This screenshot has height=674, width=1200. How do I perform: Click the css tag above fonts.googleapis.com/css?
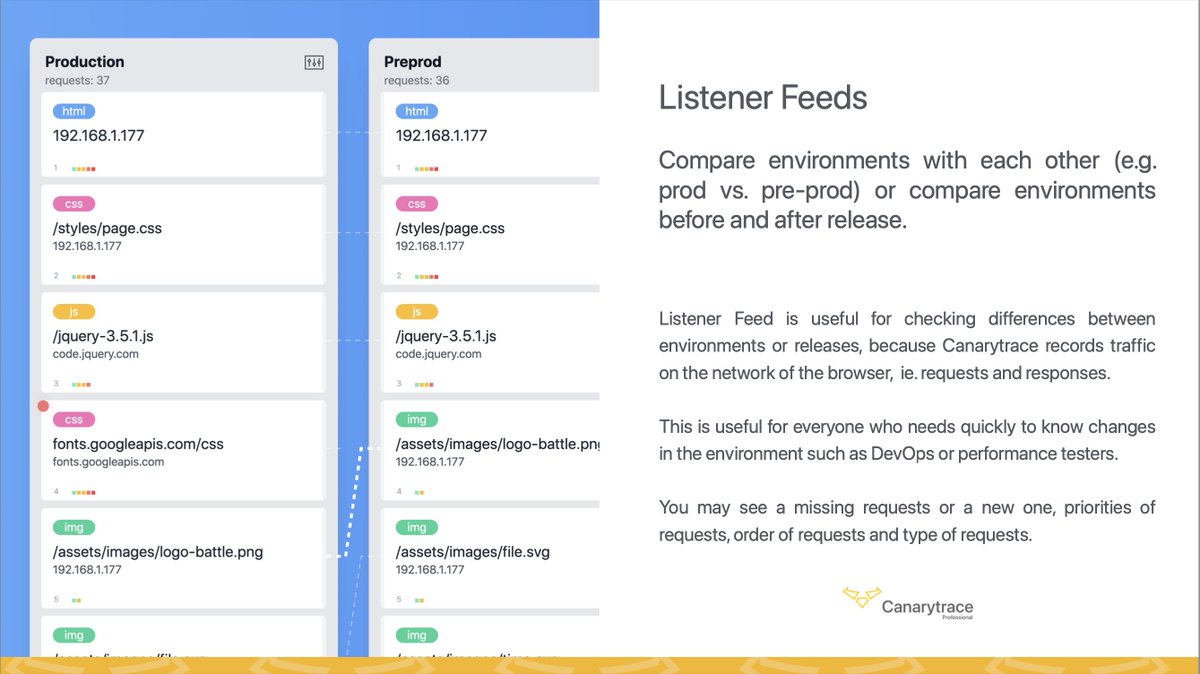(74, 420)
